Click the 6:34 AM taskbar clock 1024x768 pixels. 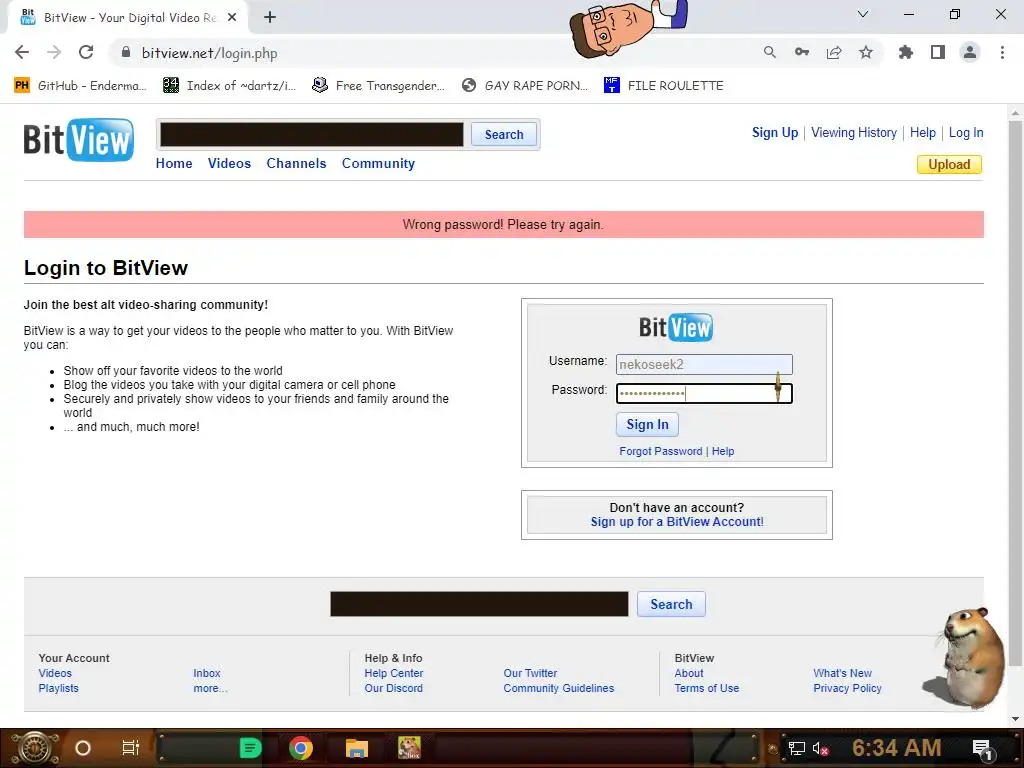coord(896,748)
